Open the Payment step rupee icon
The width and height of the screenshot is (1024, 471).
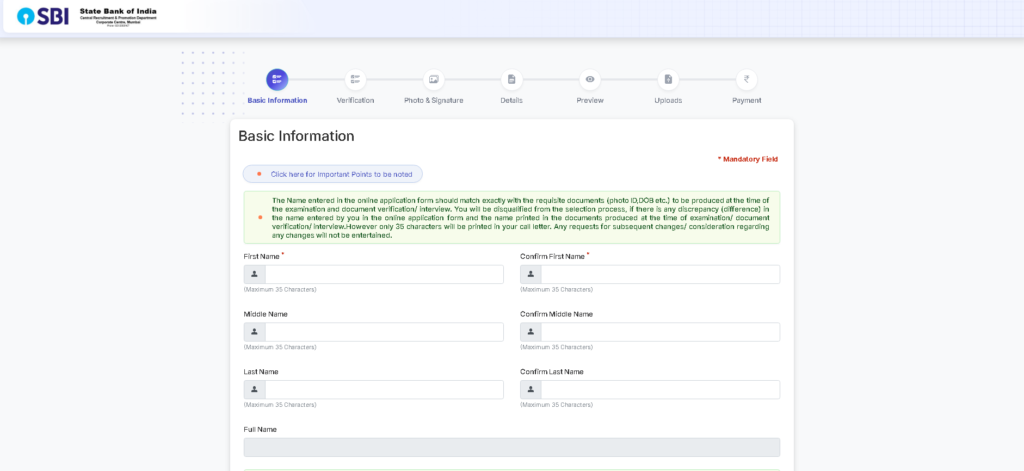tap(746, 80)
